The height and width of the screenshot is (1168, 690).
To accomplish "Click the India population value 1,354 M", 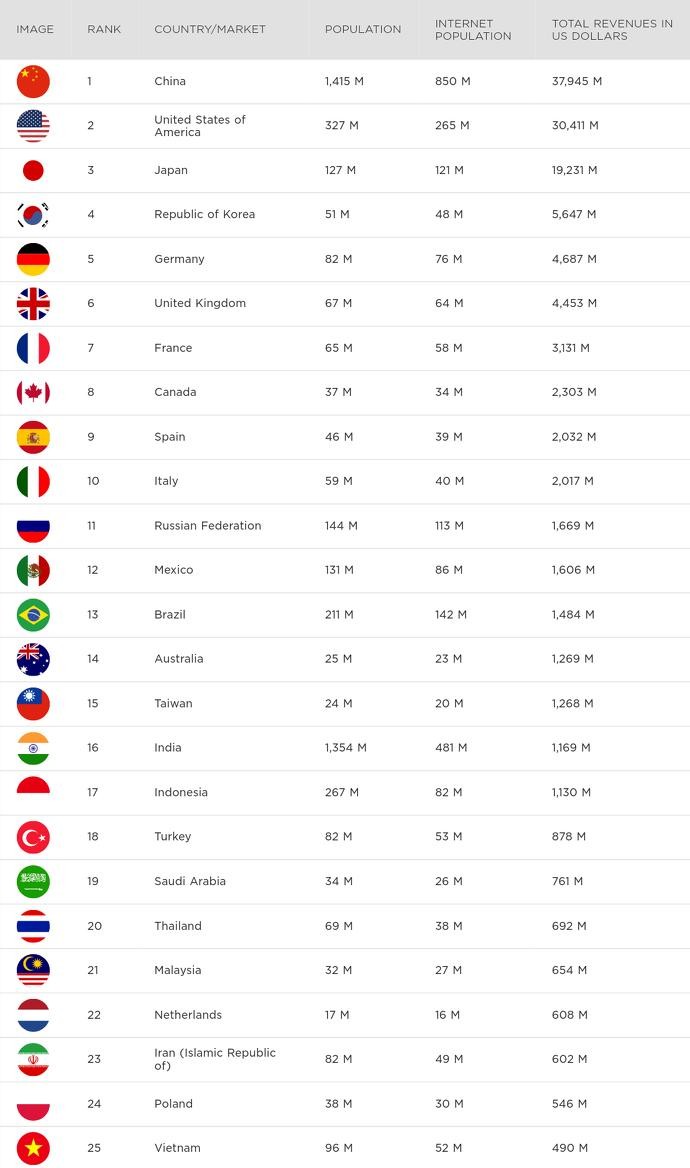I will (x=346, y=747).
